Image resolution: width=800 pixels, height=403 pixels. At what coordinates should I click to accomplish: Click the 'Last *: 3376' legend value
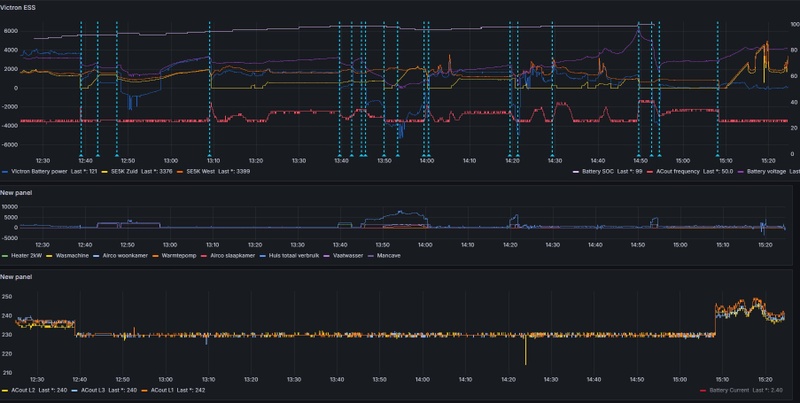[x=156, y=172]
